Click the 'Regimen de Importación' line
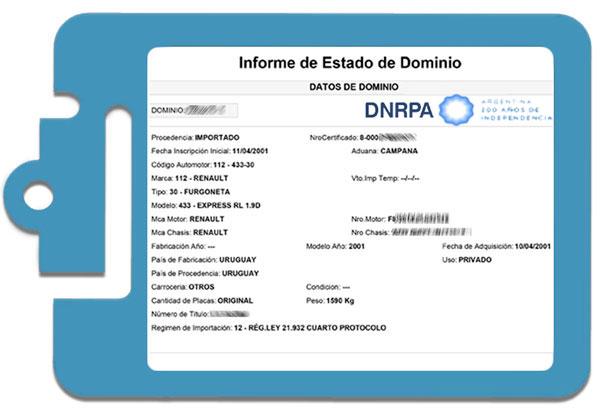This screenshot has width=600, height=417. click(x=269, y=328)
